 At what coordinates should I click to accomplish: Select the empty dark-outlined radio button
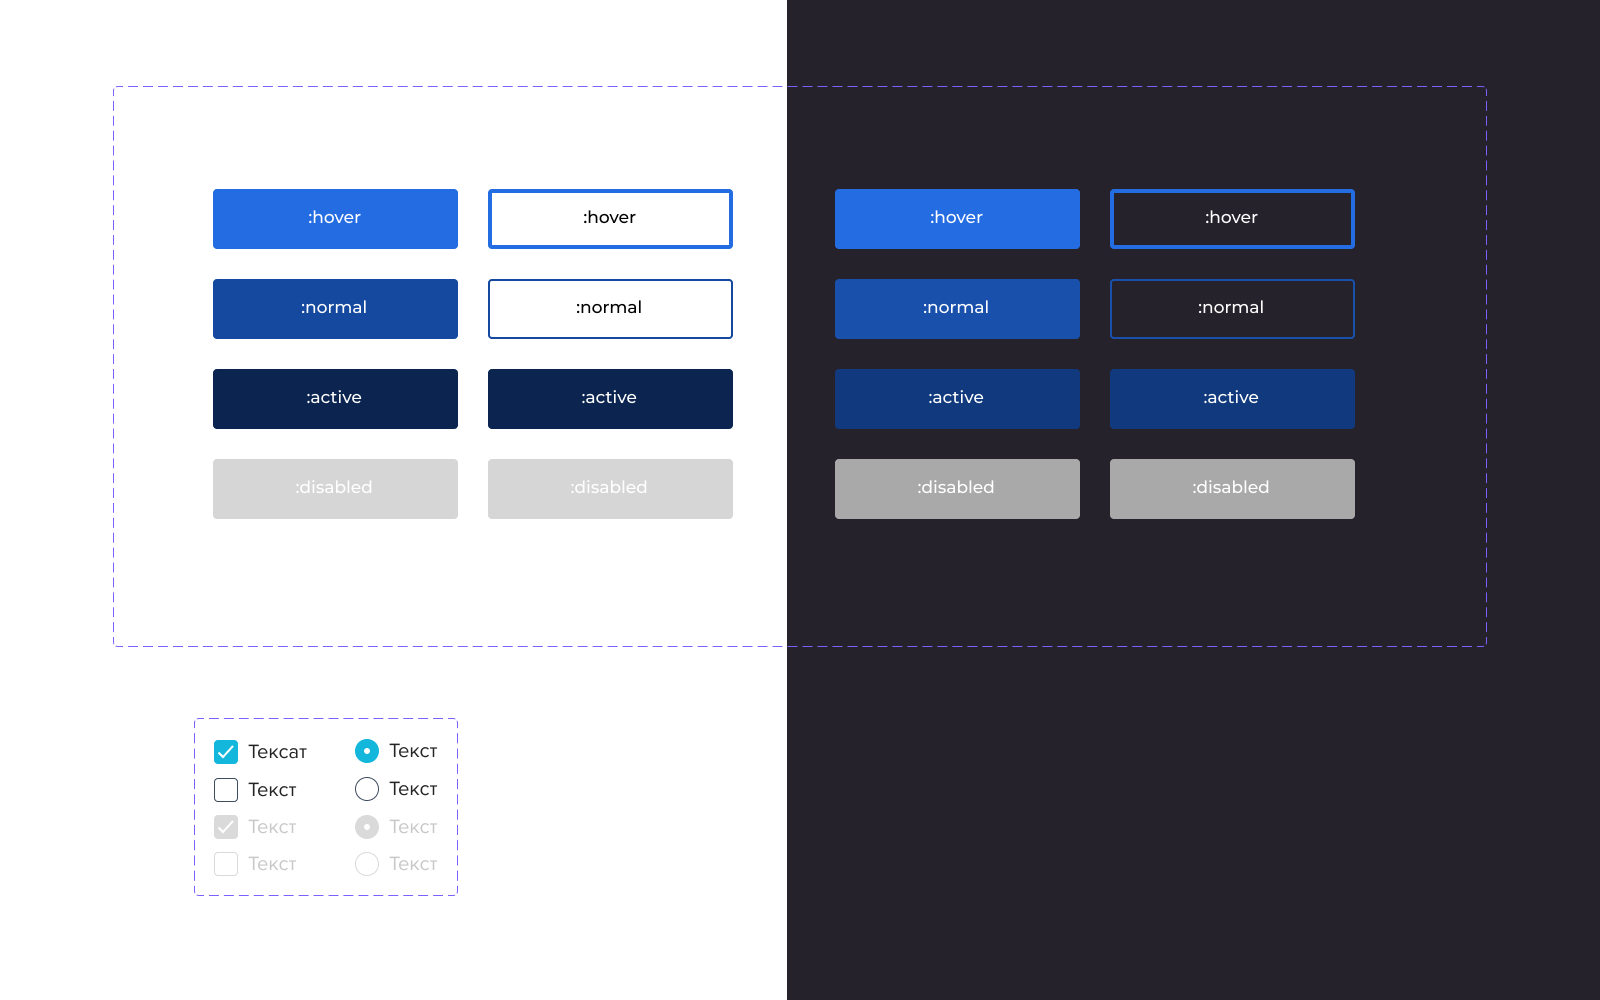coord(367,789)
